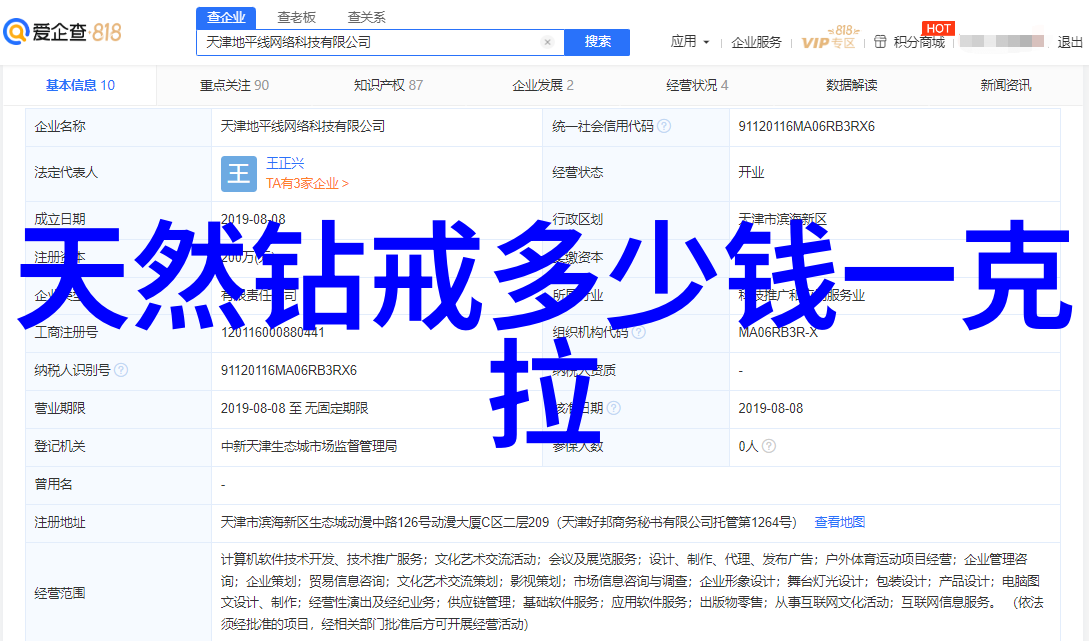Switch to 重点关注 90 tab

(234, 85)
